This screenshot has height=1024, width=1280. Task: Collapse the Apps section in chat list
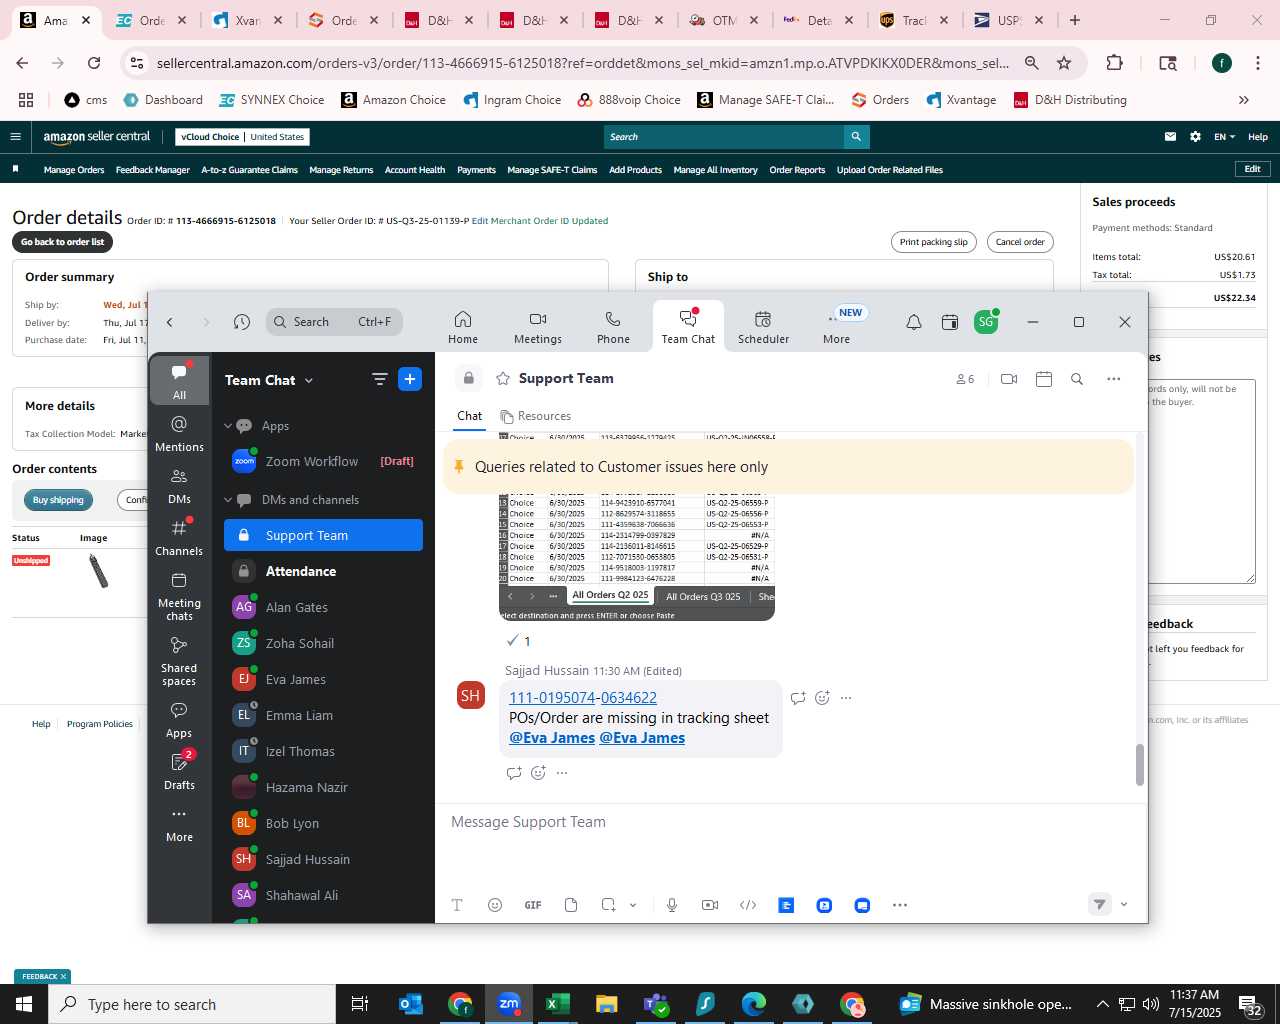(228, 426)
